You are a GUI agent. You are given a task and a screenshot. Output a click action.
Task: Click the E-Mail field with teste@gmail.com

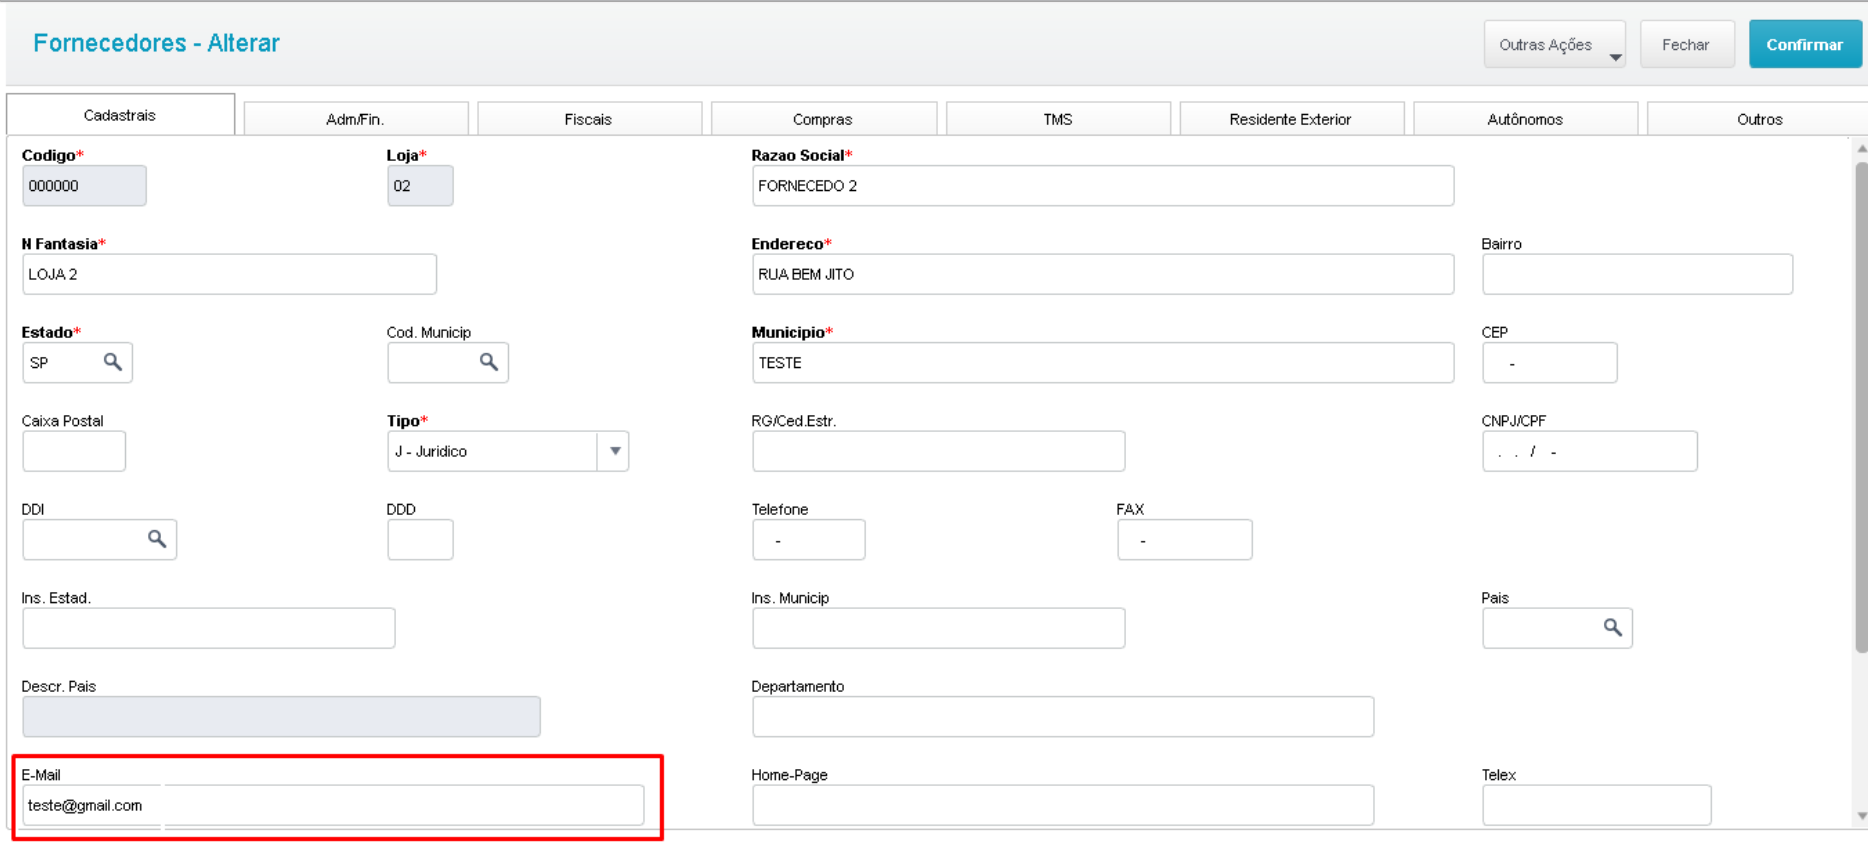(333, 805)
